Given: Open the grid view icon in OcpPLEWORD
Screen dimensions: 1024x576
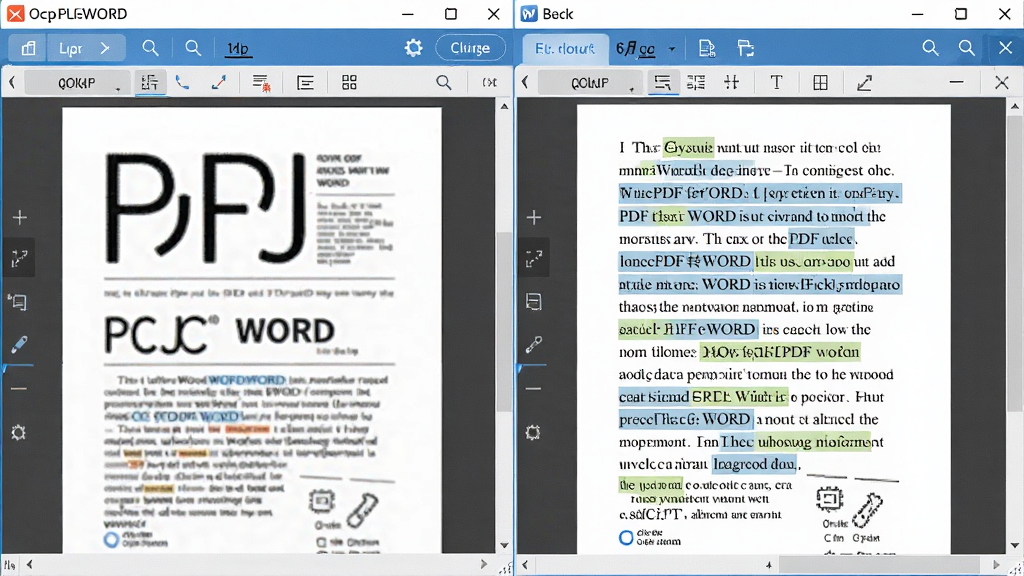Looking at the screenshot, I should point(349,82).
